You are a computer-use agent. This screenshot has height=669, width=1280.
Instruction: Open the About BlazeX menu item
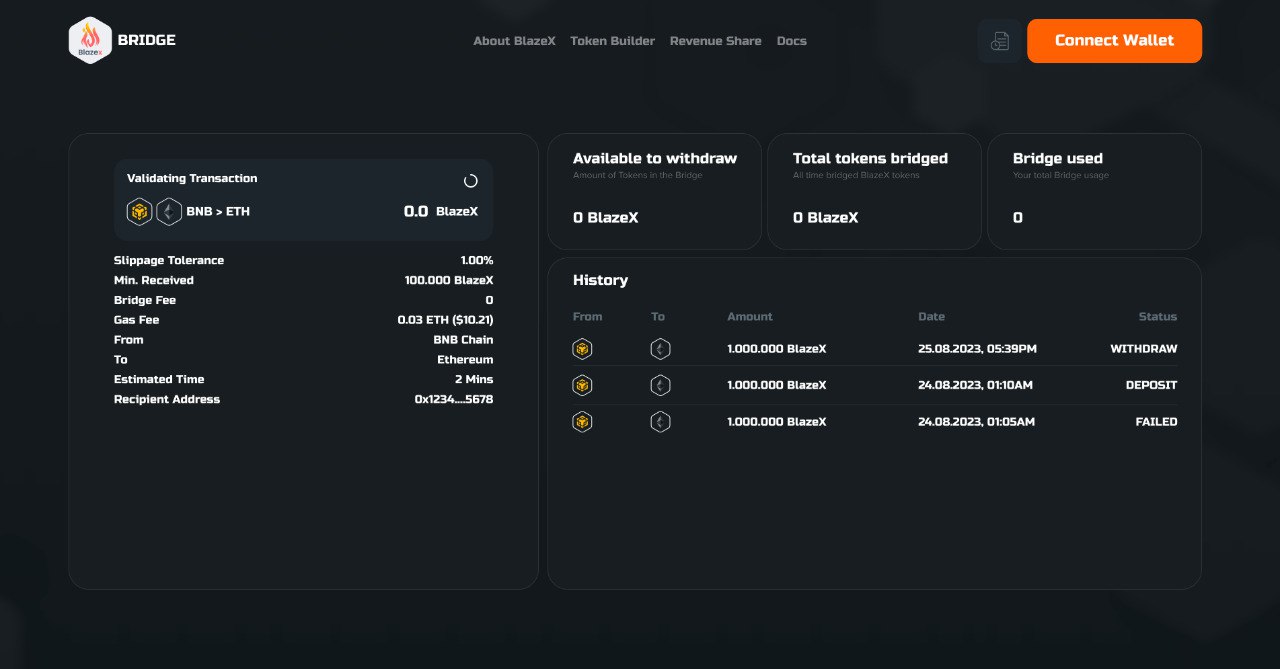coord(514,41)
